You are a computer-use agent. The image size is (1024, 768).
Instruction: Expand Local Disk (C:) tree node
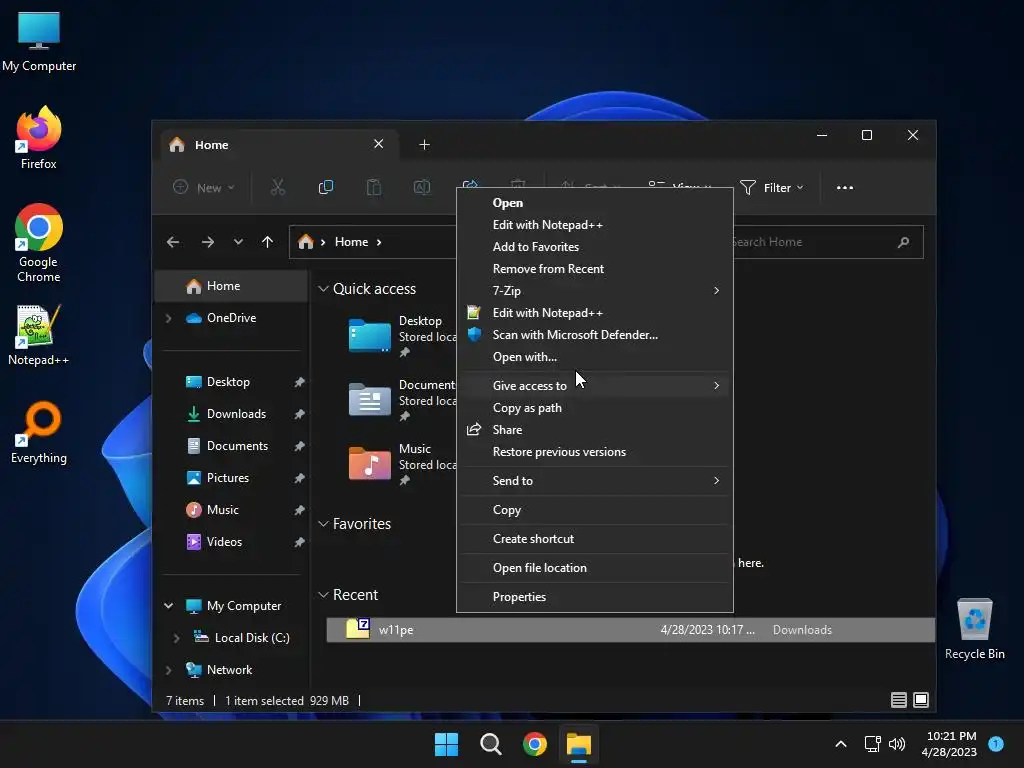(x=176, y=638)
